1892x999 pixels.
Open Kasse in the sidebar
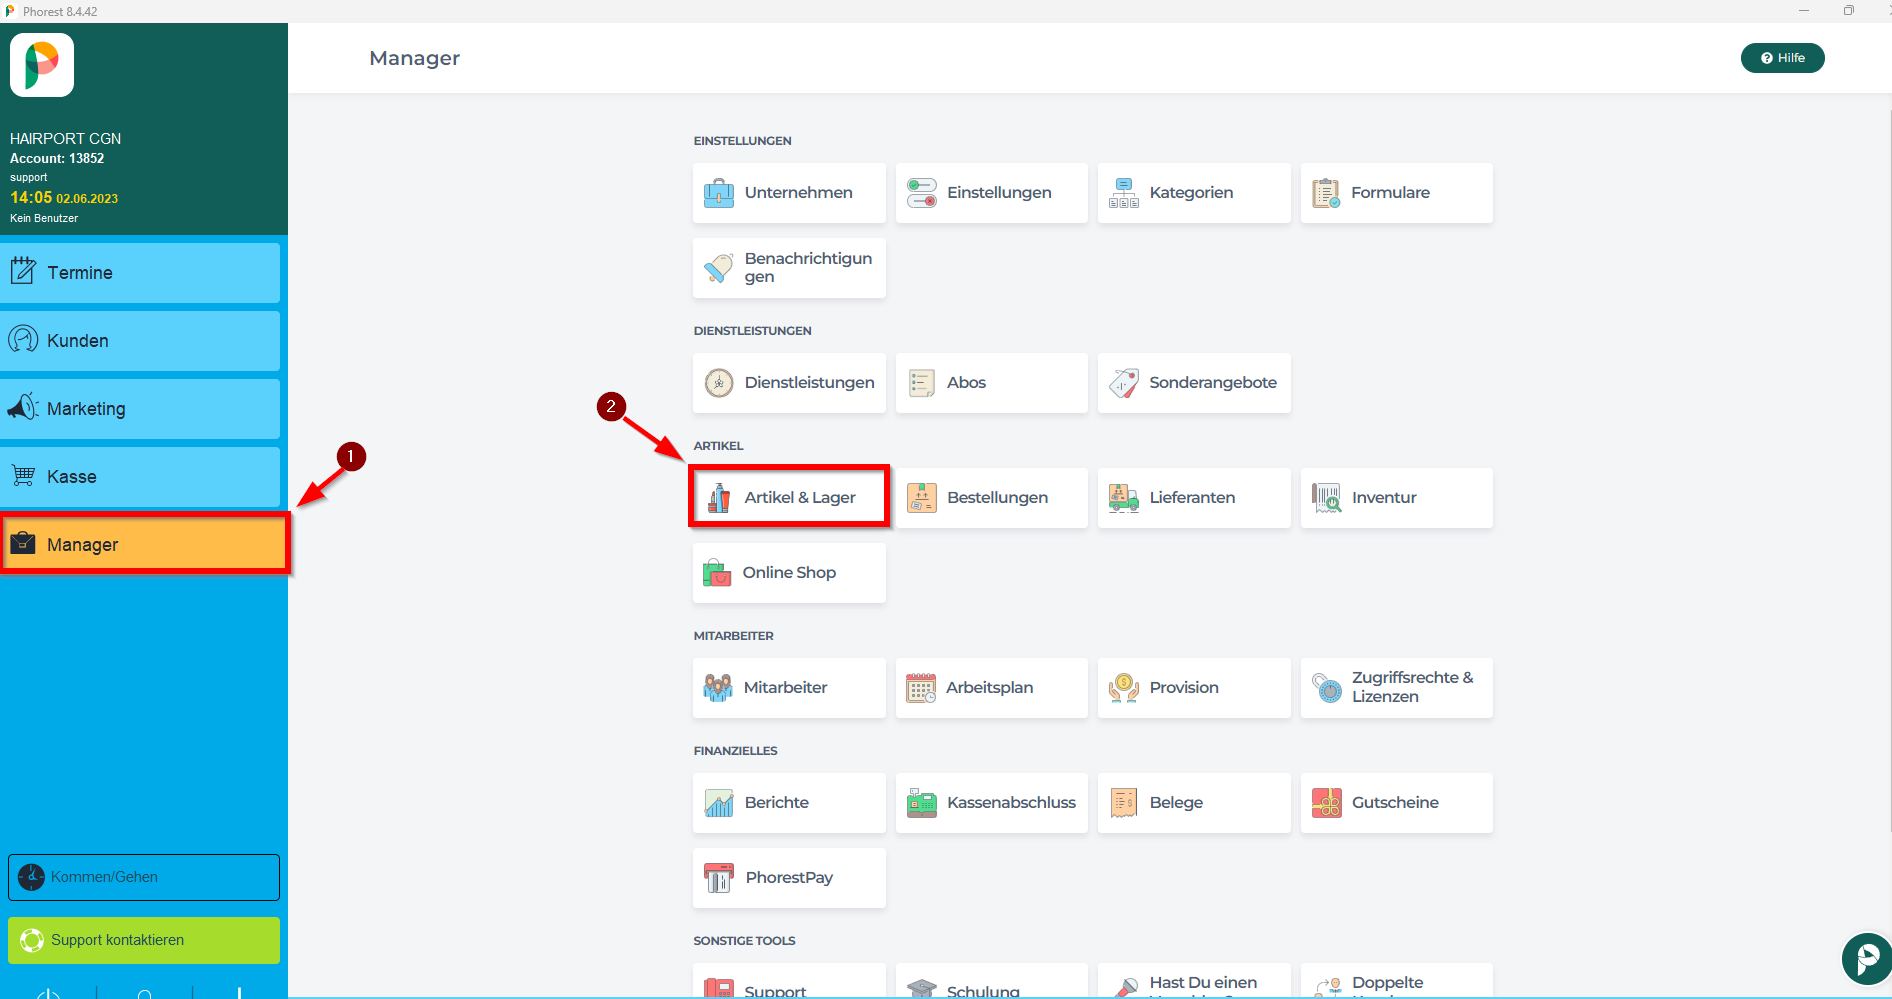[x=140, y=477]
